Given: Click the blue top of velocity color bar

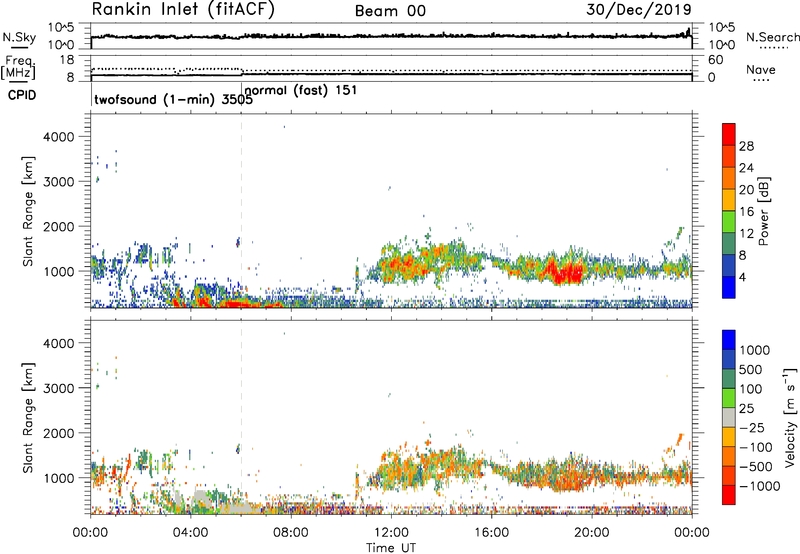Looking at the screenshot, I should pyautogui.click(x=729, y=340).
